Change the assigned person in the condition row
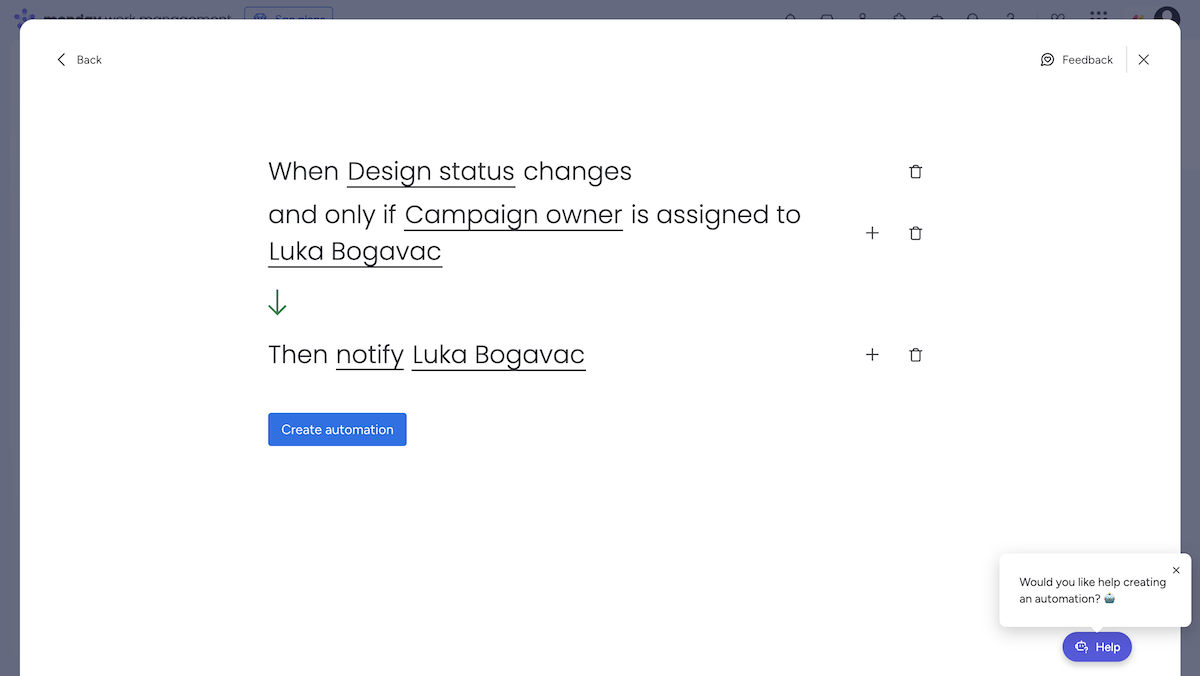This screenshot has width=1200, height=676. tap(355, 252)
